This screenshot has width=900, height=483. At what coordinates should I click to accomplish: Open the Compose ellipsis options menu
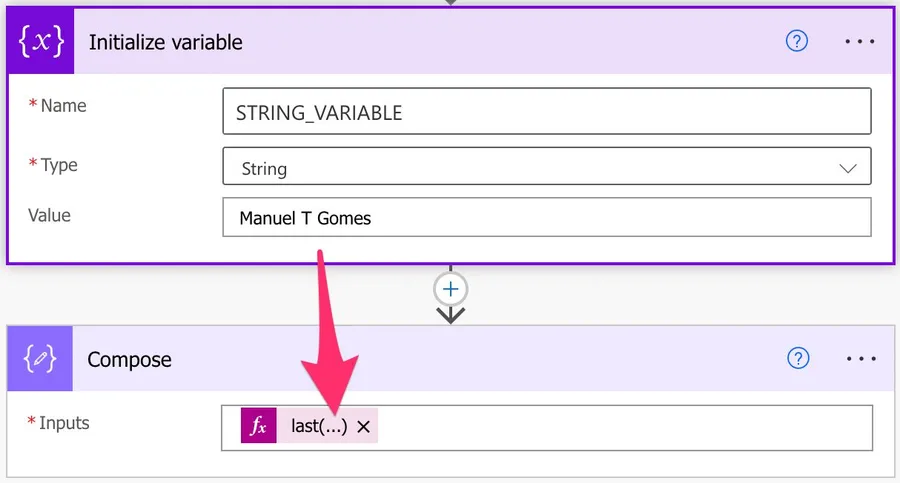point(859,359)
